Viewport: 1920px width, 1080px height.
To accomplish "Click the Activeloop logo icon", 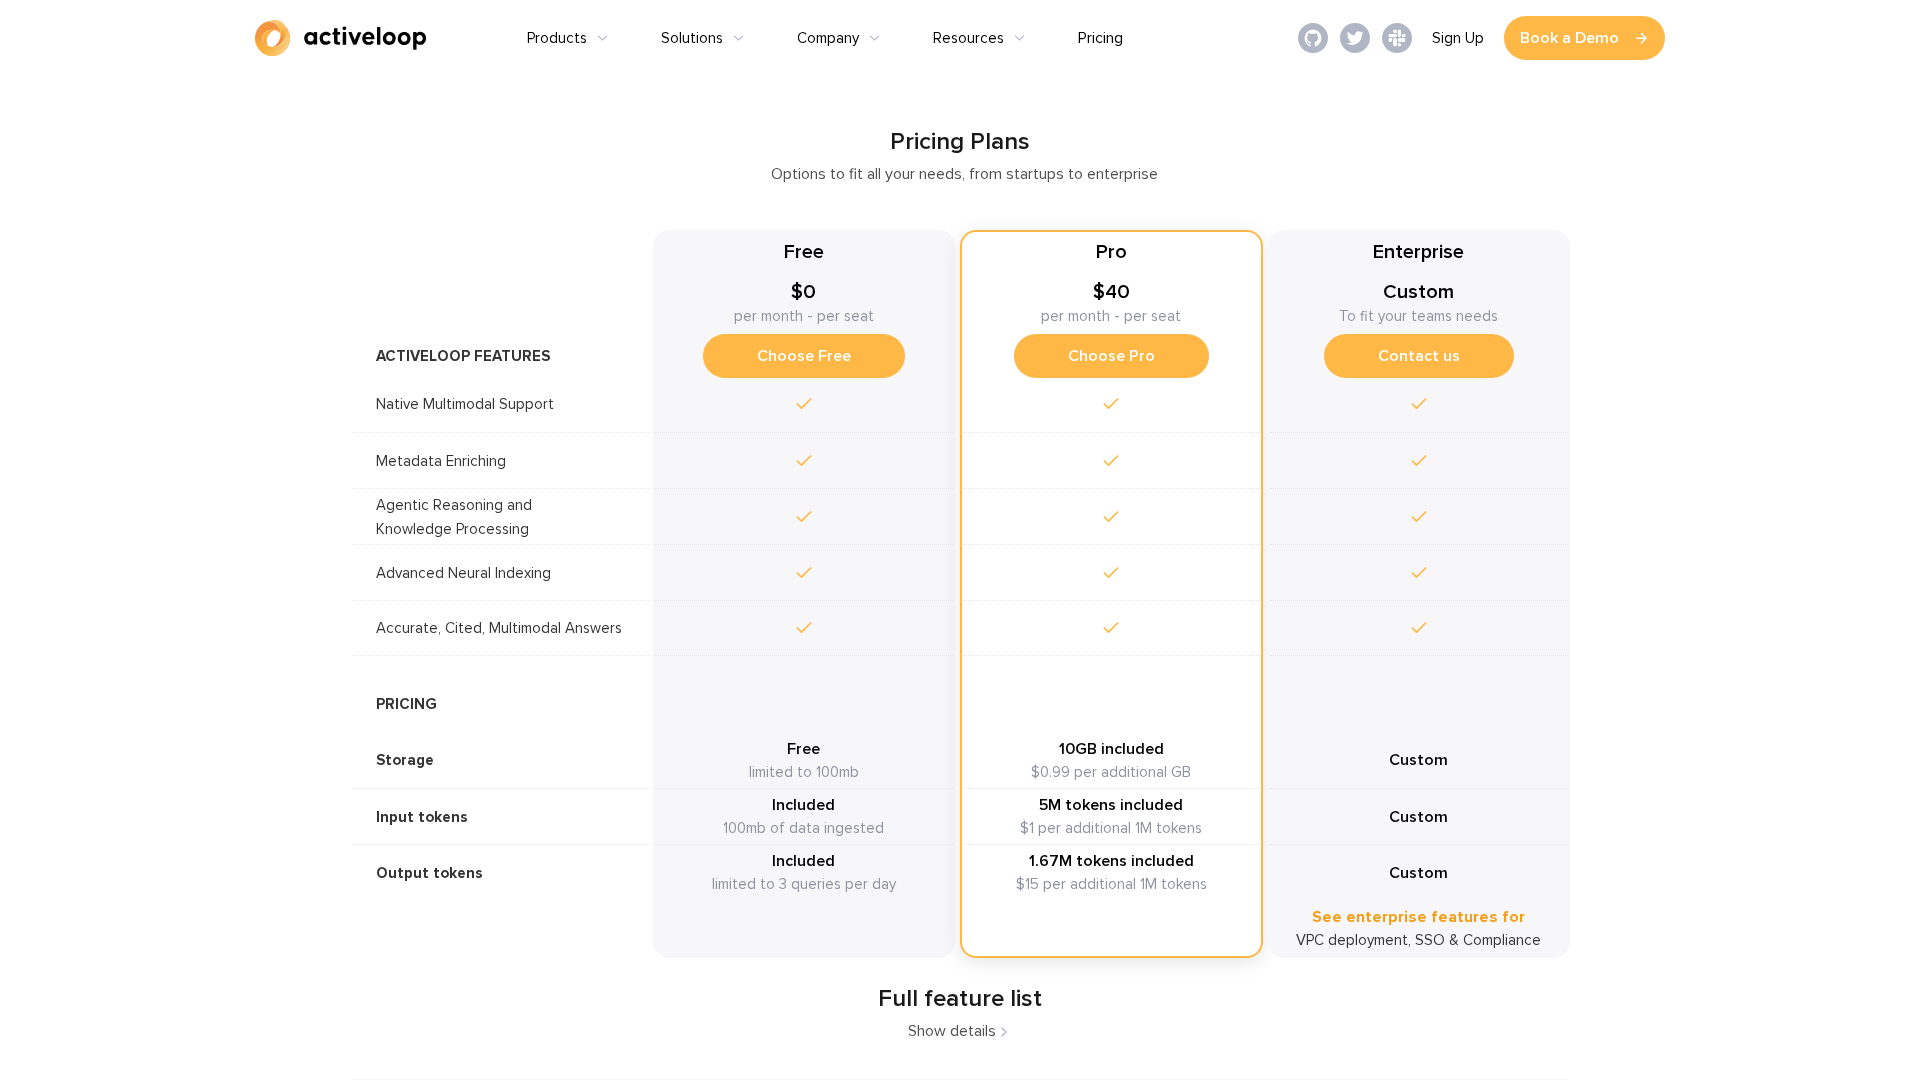I will tap(272, 38).
